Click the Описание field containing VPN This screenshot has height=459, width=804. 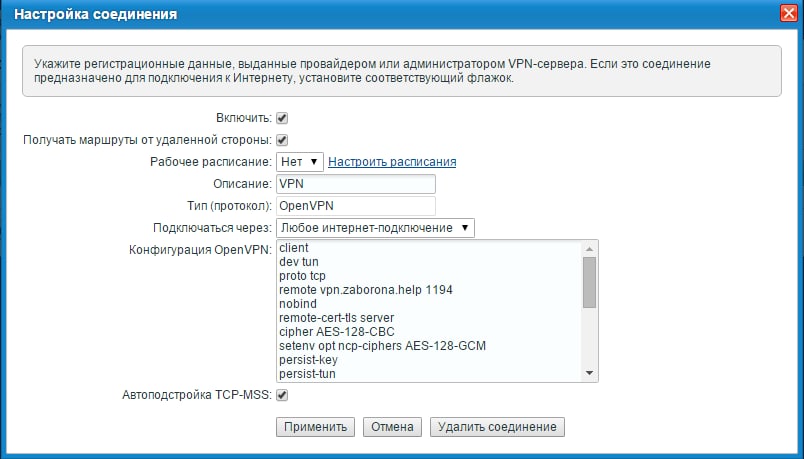(x=356, y=184)
